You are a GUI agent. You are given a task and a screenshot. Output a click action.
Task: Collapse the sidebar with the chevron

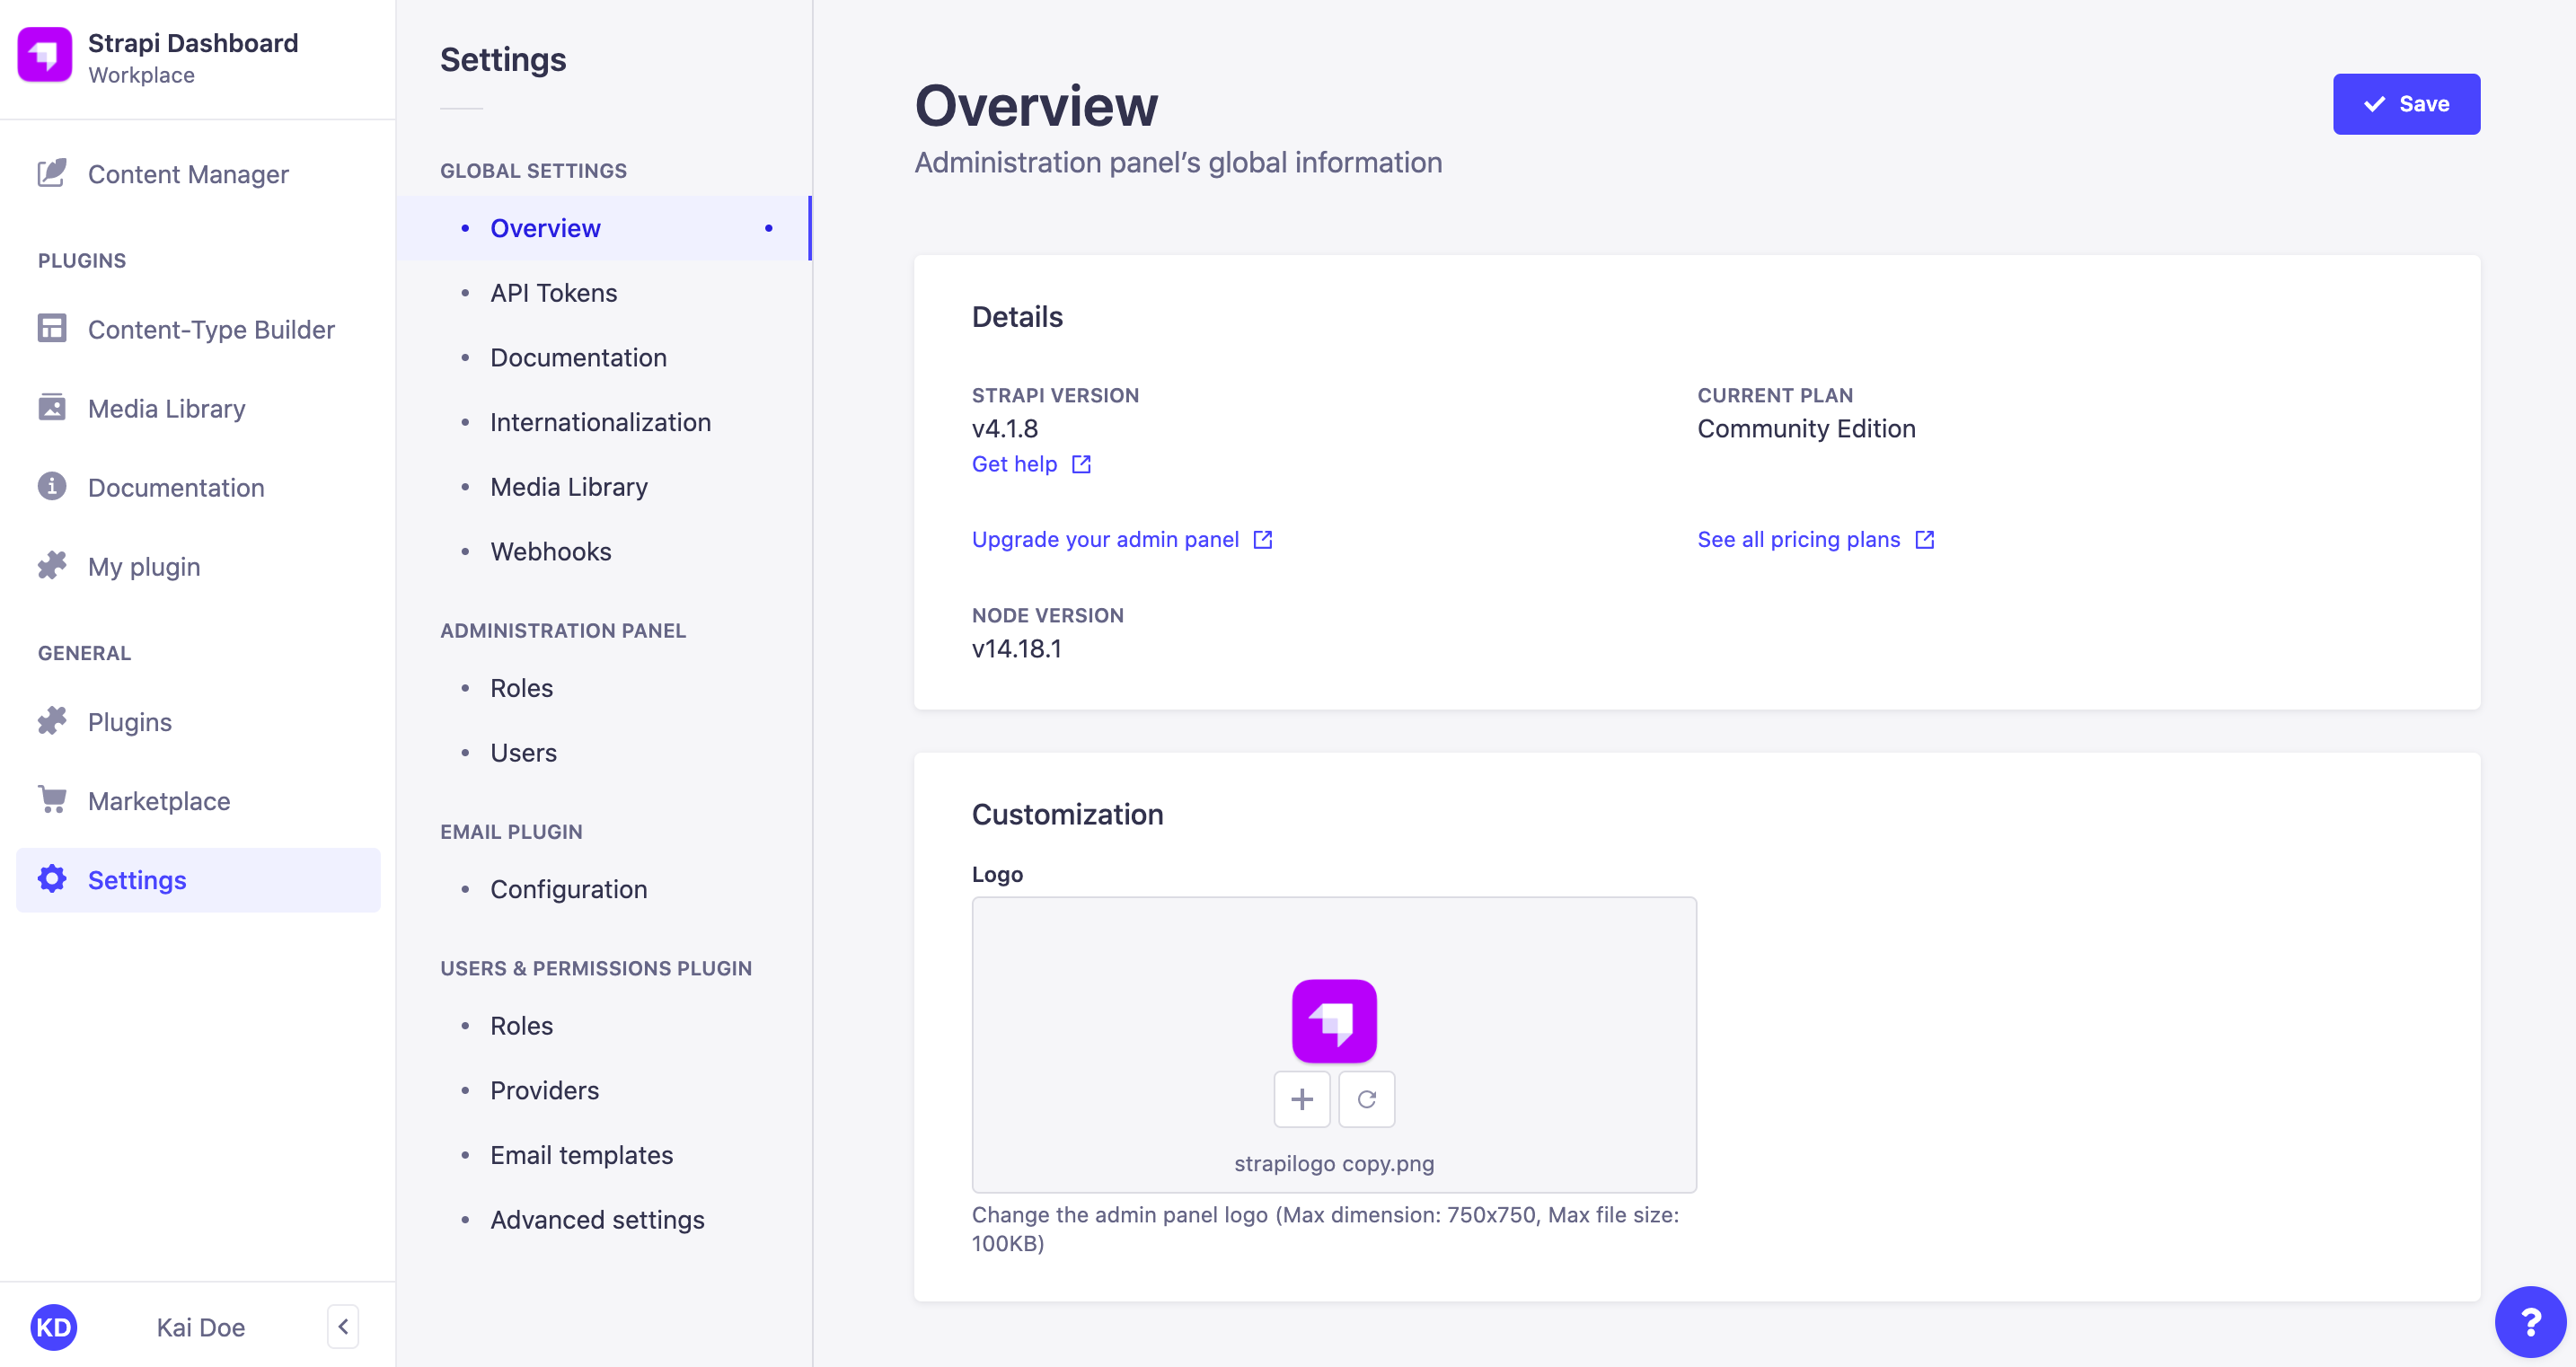coord(342,1325)
